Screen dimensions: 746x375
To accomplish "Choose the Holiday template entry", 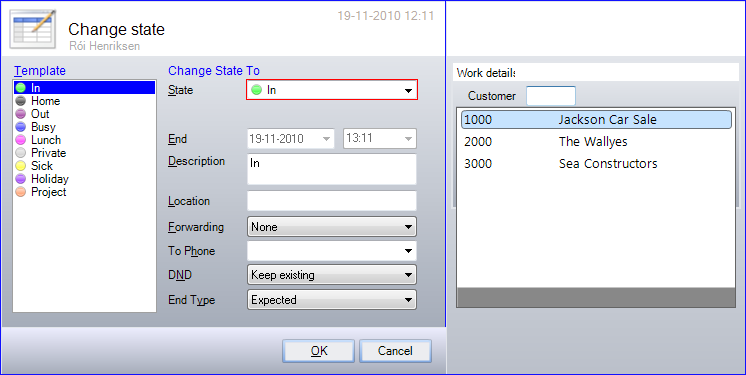I will coord(85,179).
